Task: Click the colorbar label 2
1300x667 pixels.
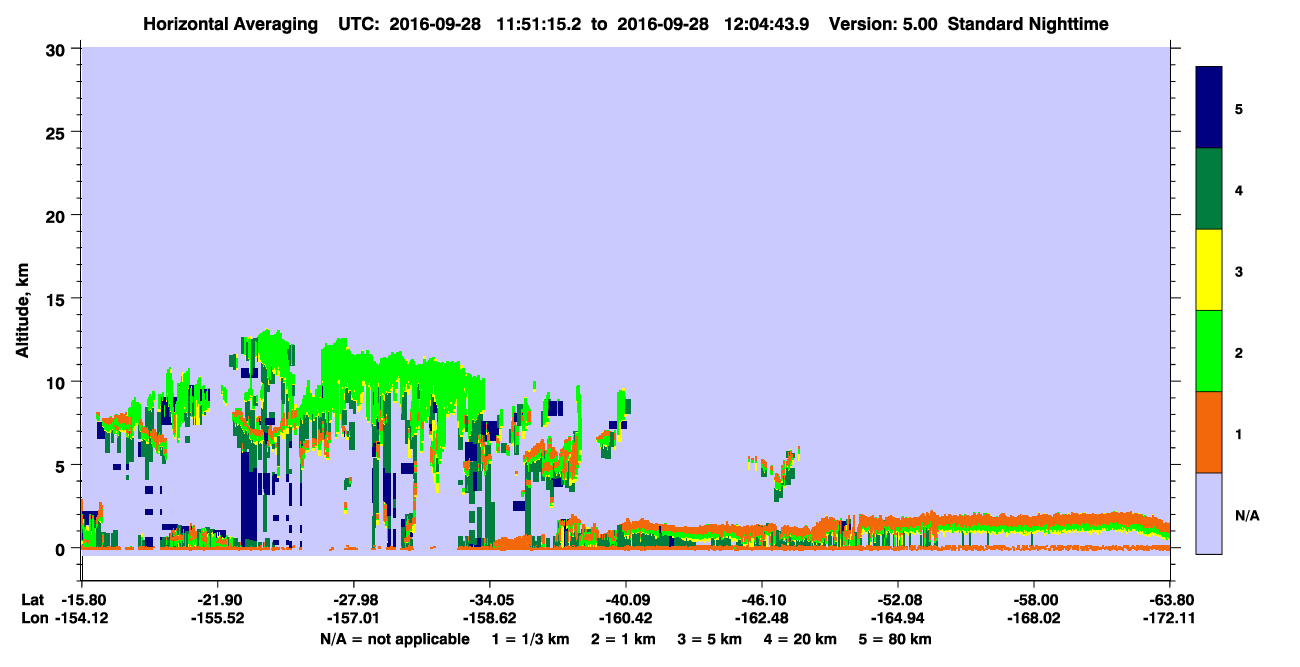Action: (1239, 353)
